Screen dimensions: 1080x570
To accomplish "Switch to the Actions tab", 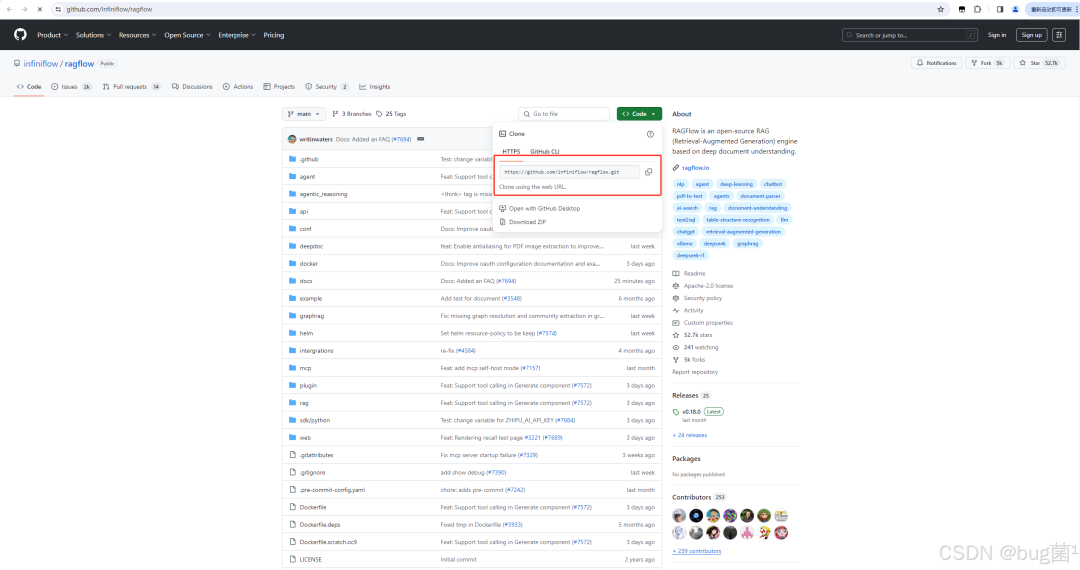I will coord(238,87).
